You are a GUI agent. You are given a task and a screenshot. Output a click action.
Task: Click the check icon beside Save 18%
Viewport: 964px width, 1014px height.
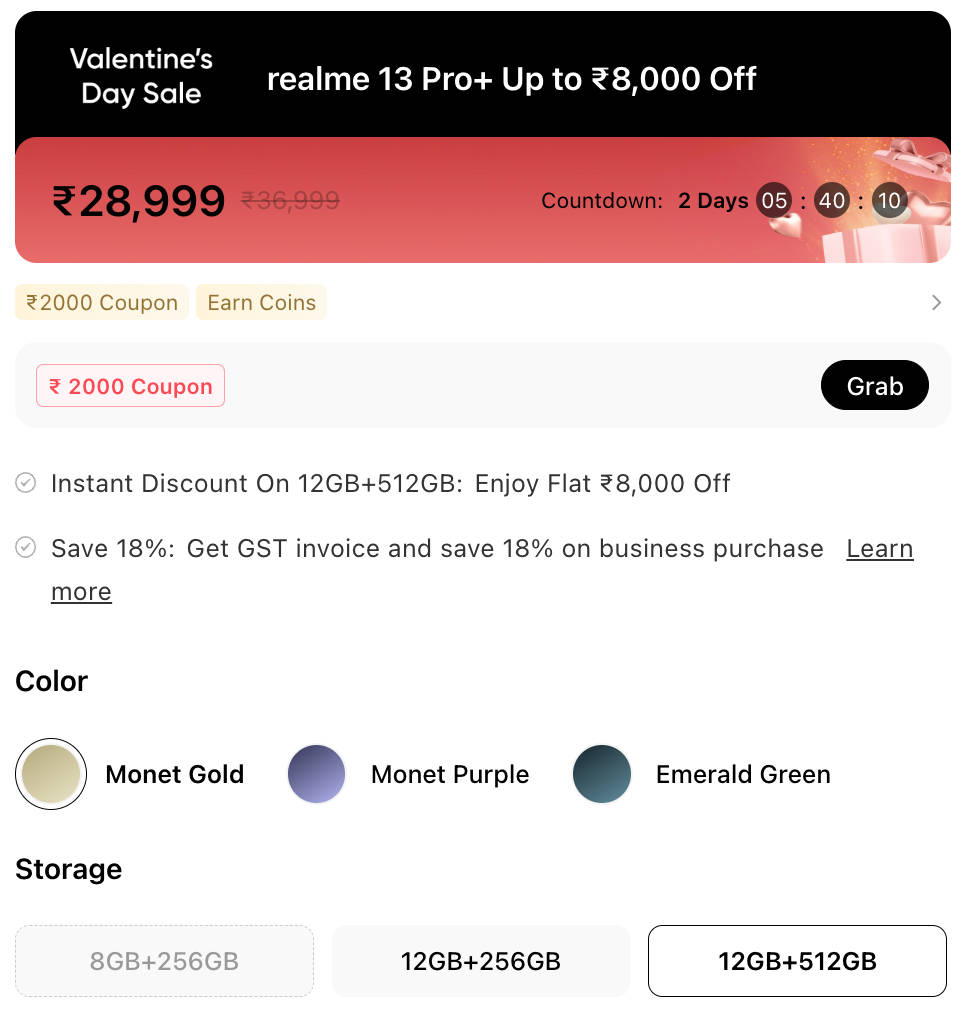(26, 548)
